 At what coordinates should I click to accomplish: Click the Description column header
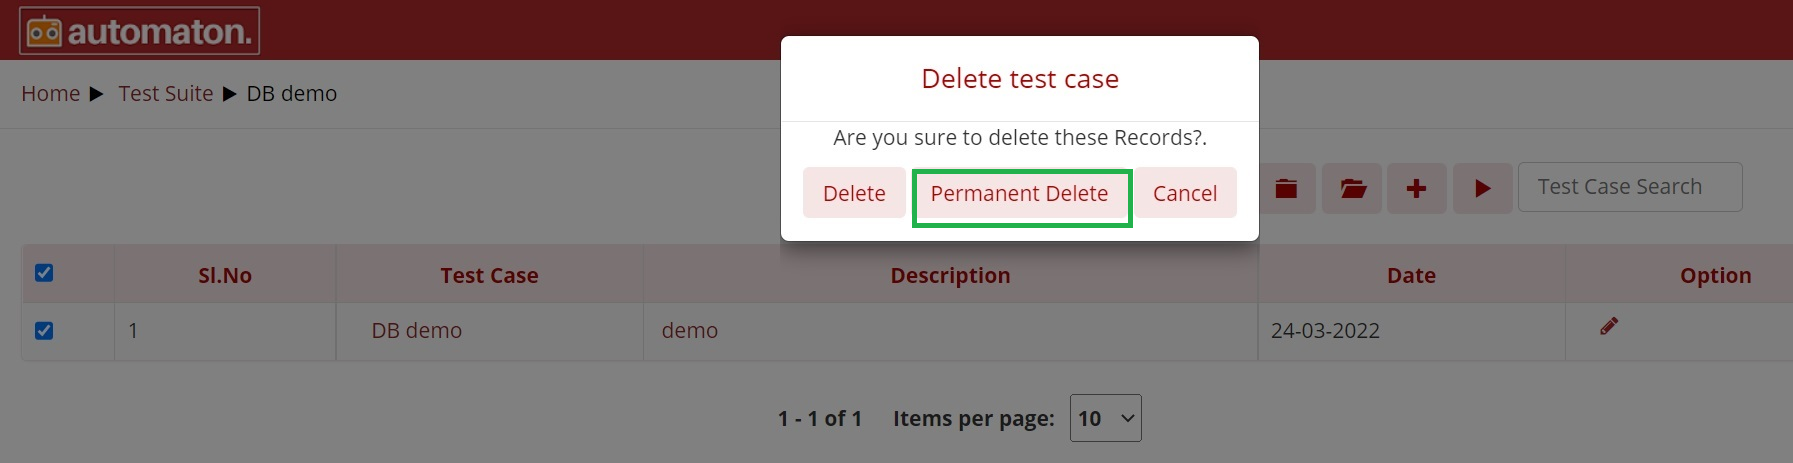click(950, 275)
